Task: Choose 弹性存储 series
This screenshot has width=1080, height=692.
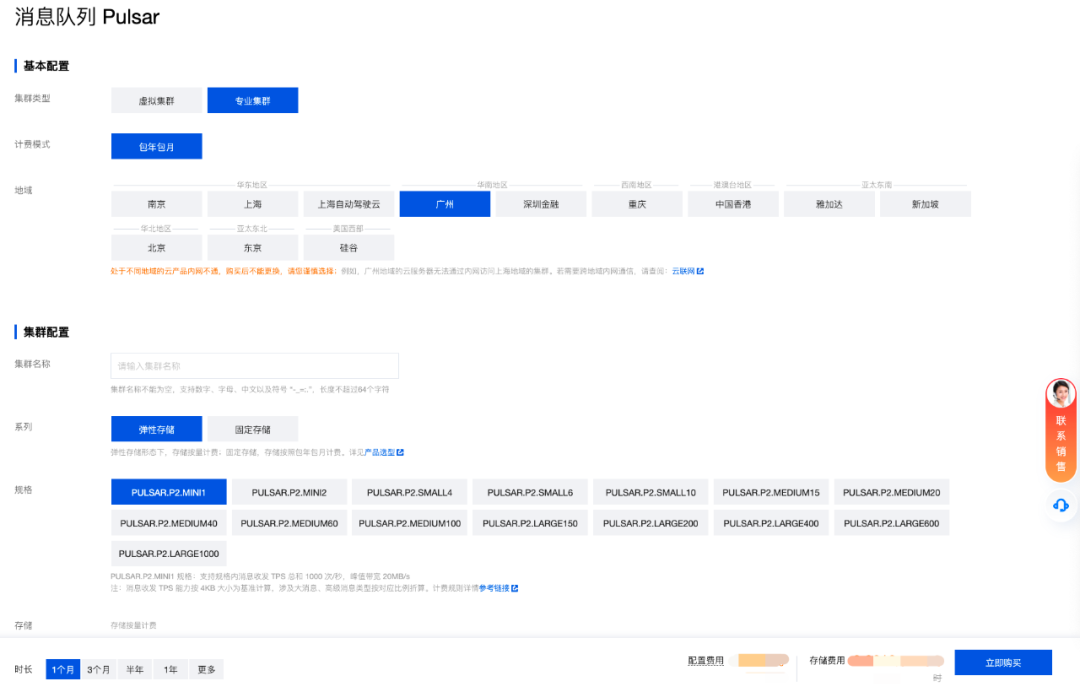Action: tap(156, 430)
